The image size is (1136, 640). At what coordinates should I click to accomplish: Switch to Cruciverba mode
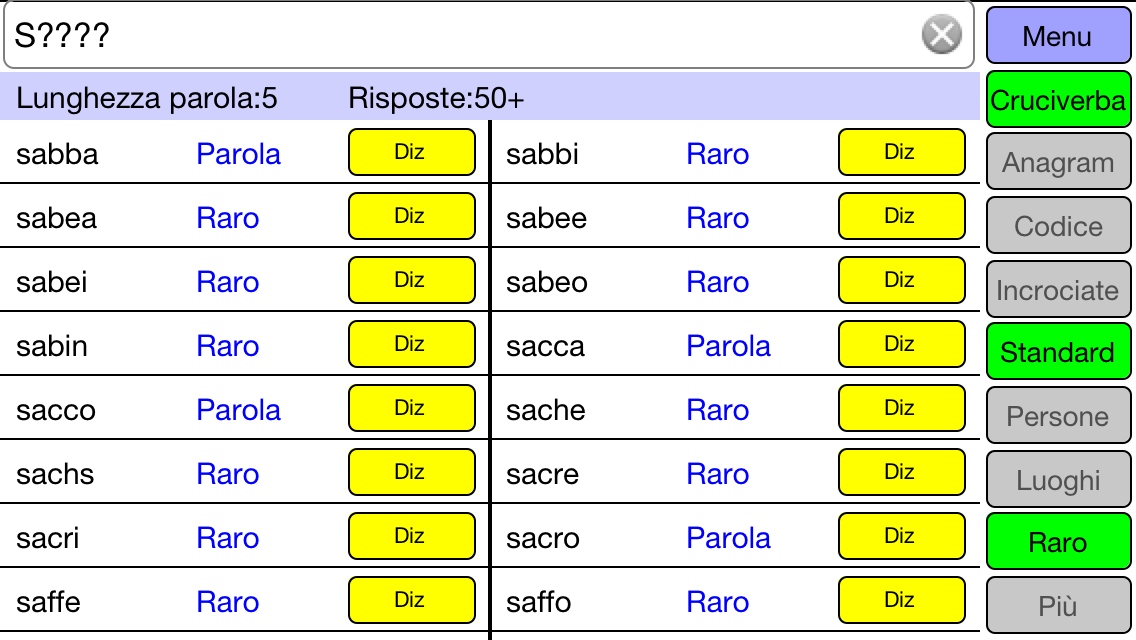click(1058, 100)
